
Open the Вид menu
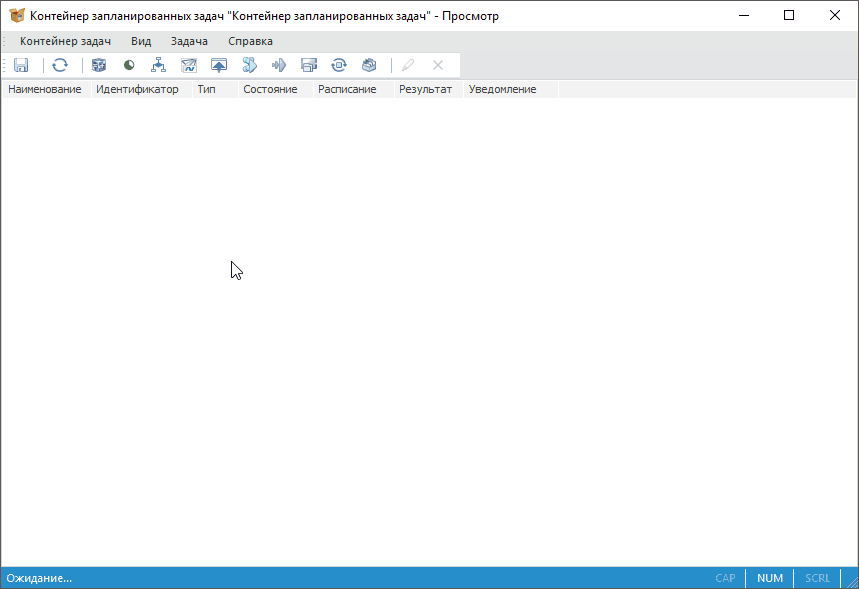coord(141,41)
